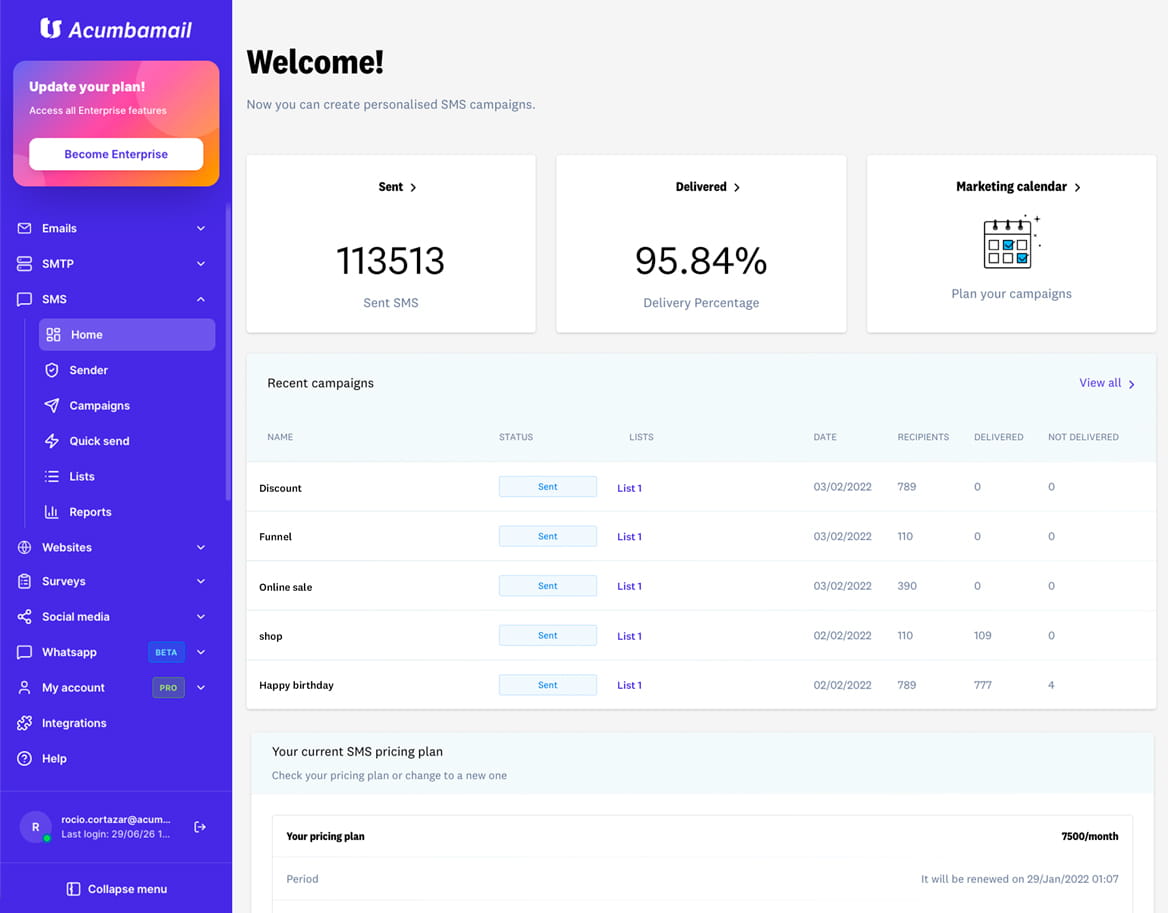This screenshot has width=1168, height=913.
Task: Expand the Surveys menu chevron
Action: 200,582
